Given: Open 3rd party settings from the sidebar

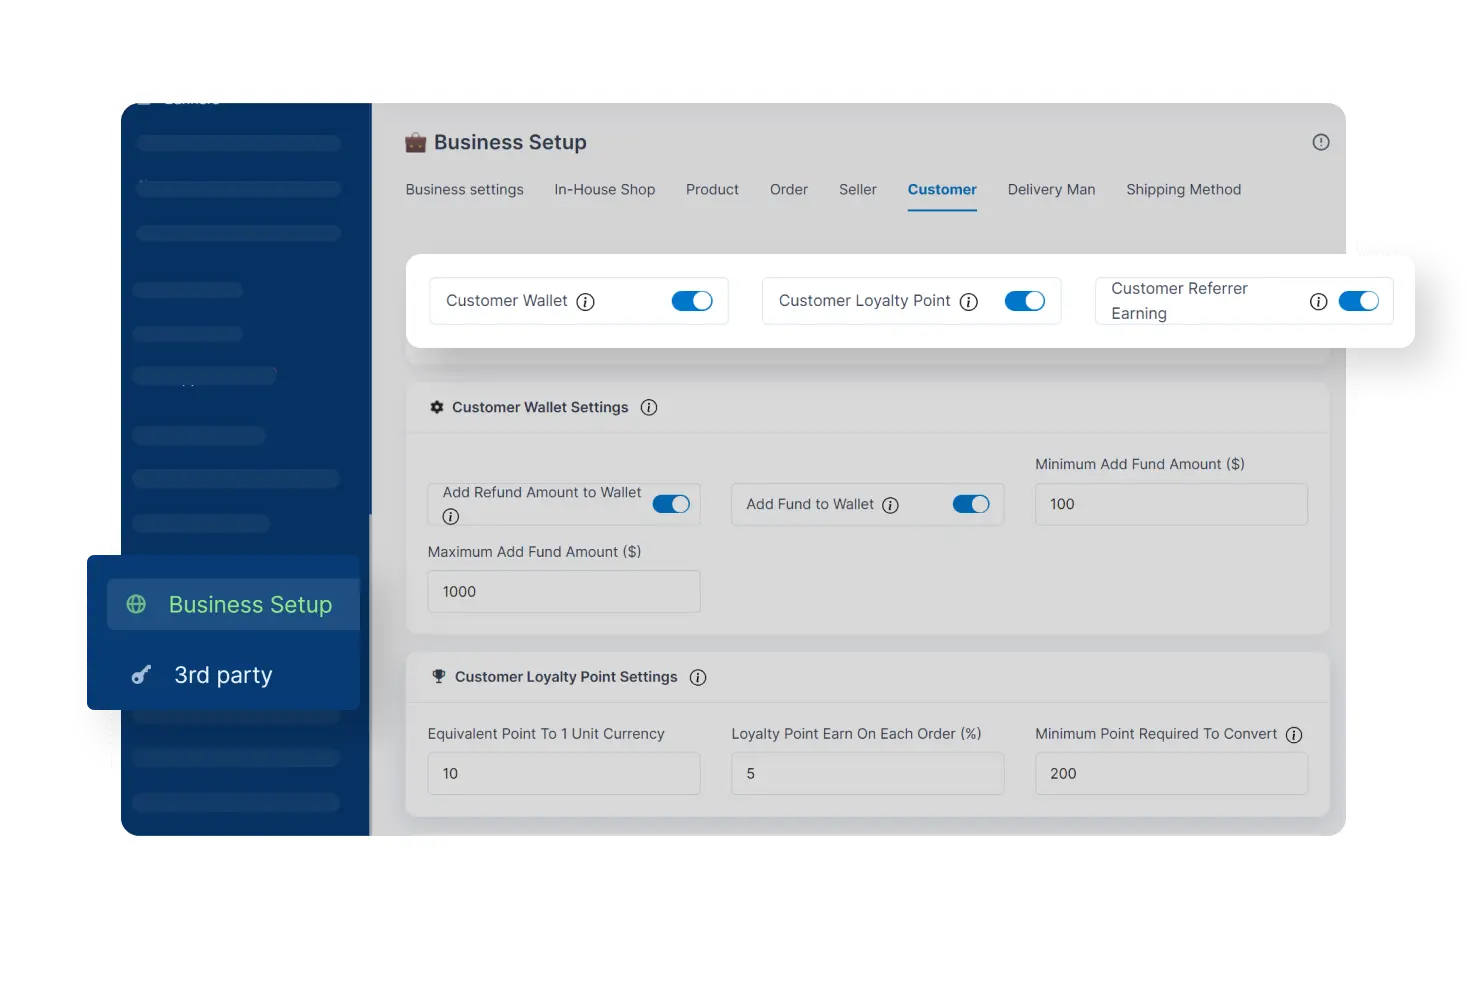Looking at the screenshot, I should tap(223, 674).
